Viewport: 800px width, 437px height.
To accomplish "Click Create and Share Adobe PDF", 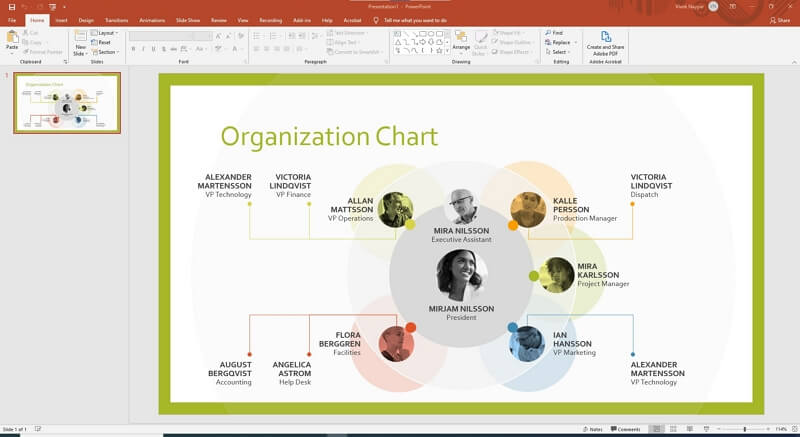I will 606,43.
